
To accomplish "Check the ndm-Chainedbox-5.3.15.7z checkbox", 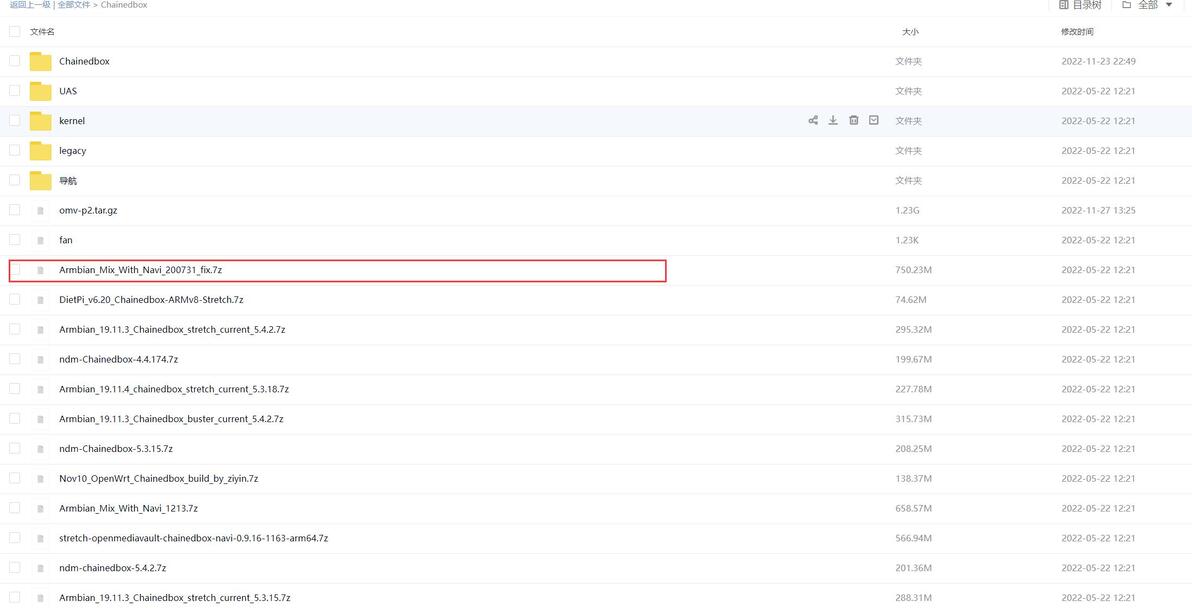I will 14,448.
